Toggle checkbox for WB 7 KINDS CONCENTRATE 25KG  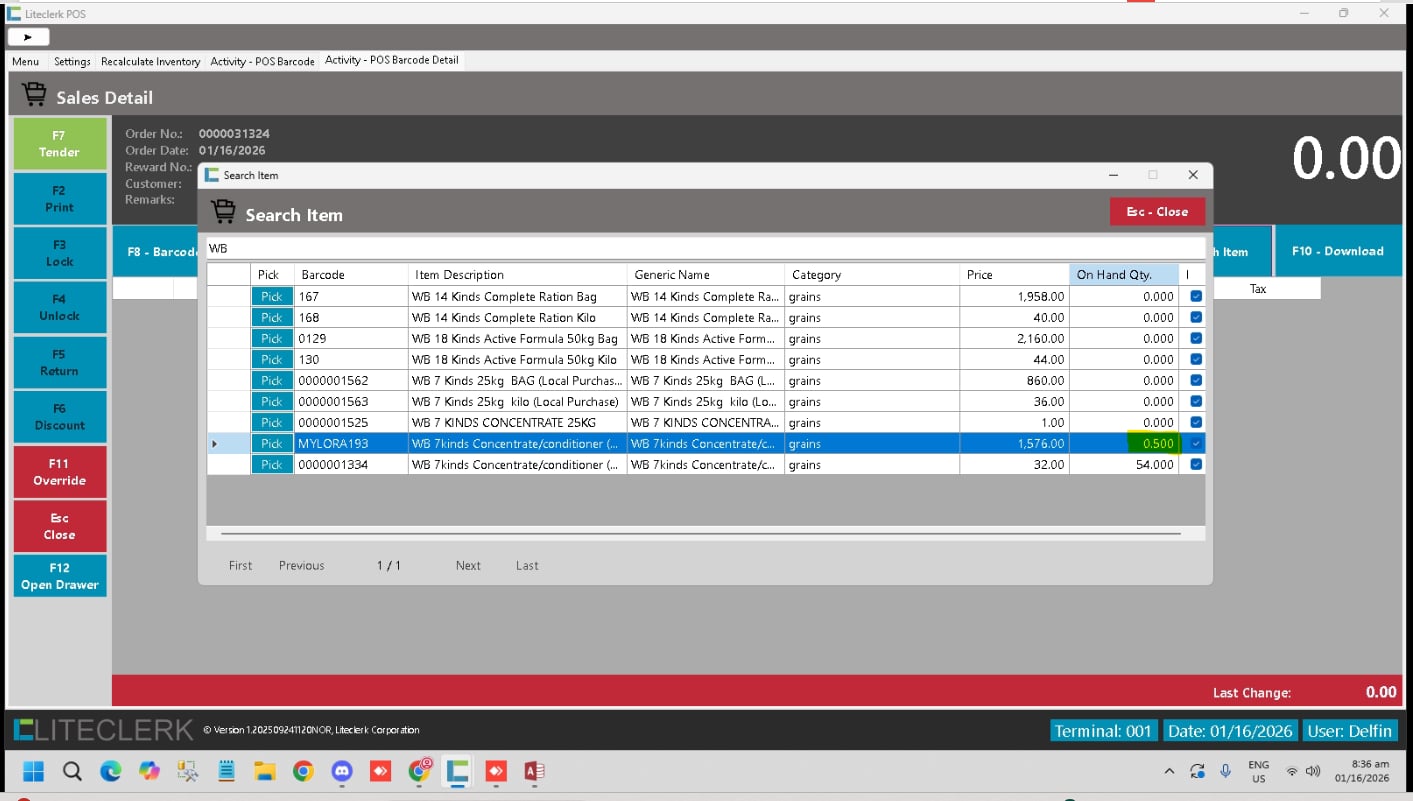tap(1196, 423)
